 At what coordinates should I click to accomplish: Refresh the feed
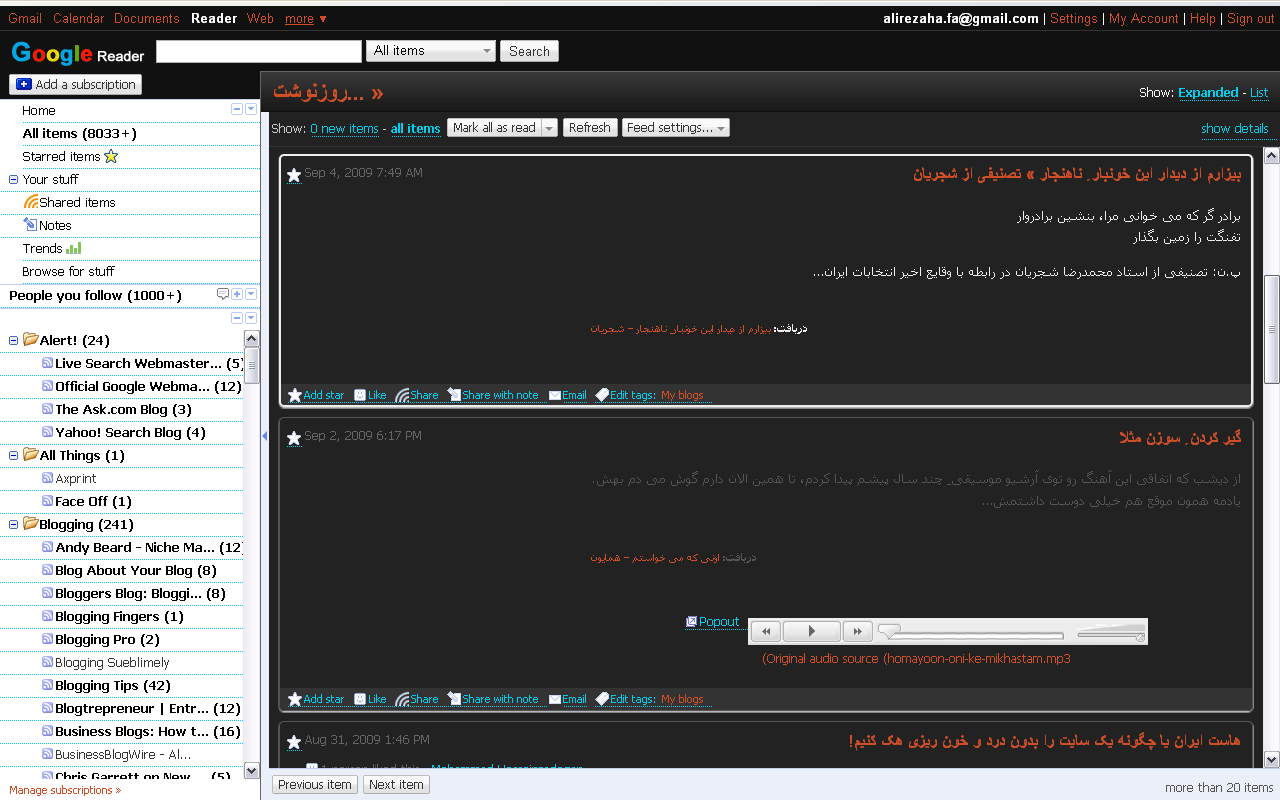(x=590, y=128)
